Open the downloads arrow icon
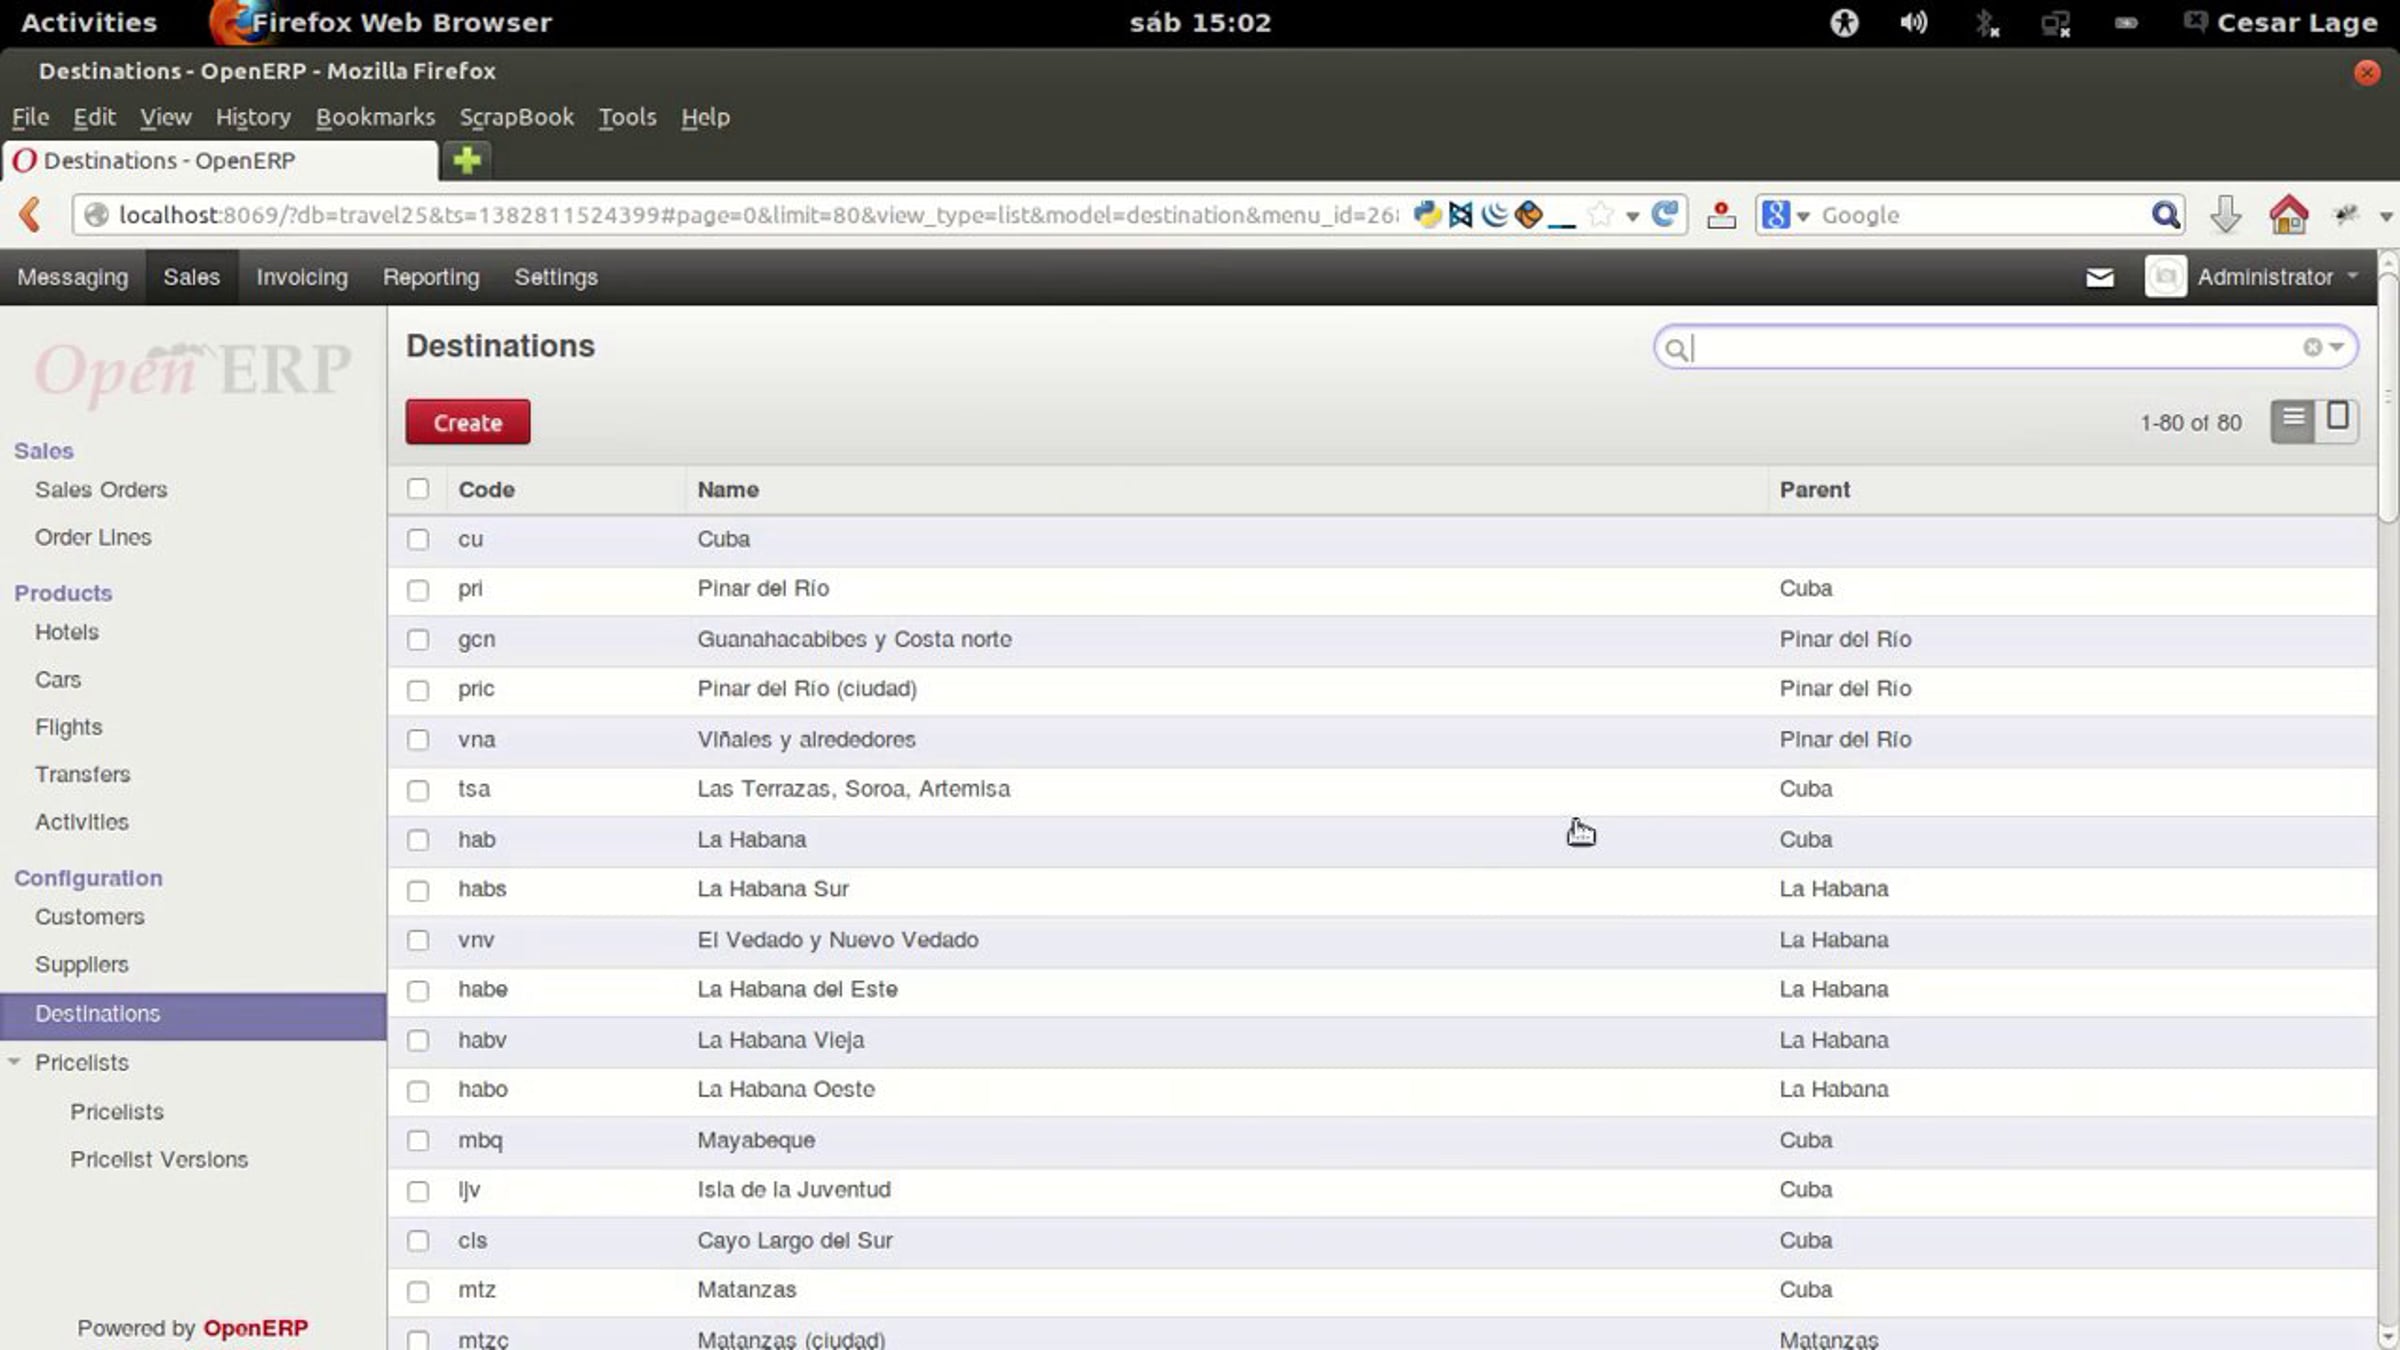Image resolution: width=2400 pixels, height=1350 pixels. (x=2225, y=215)
